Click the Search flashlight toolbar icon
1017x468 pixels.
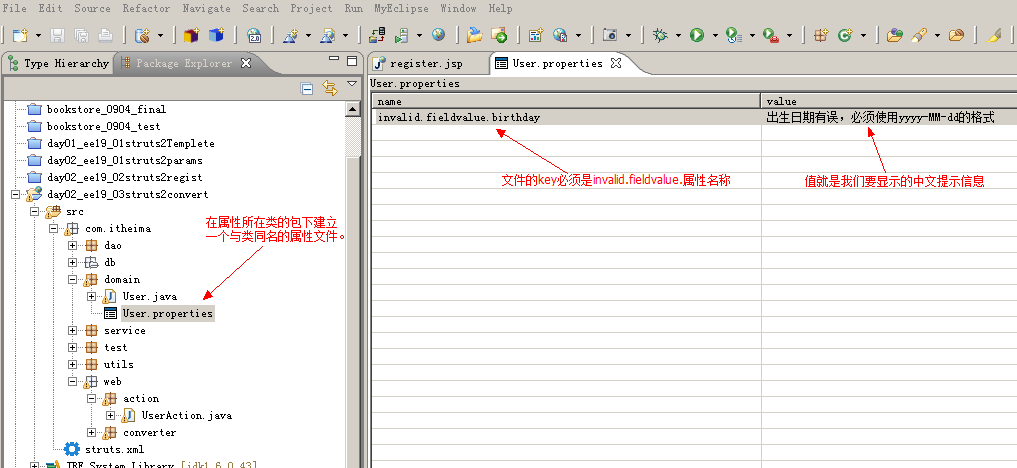[919, 35]
